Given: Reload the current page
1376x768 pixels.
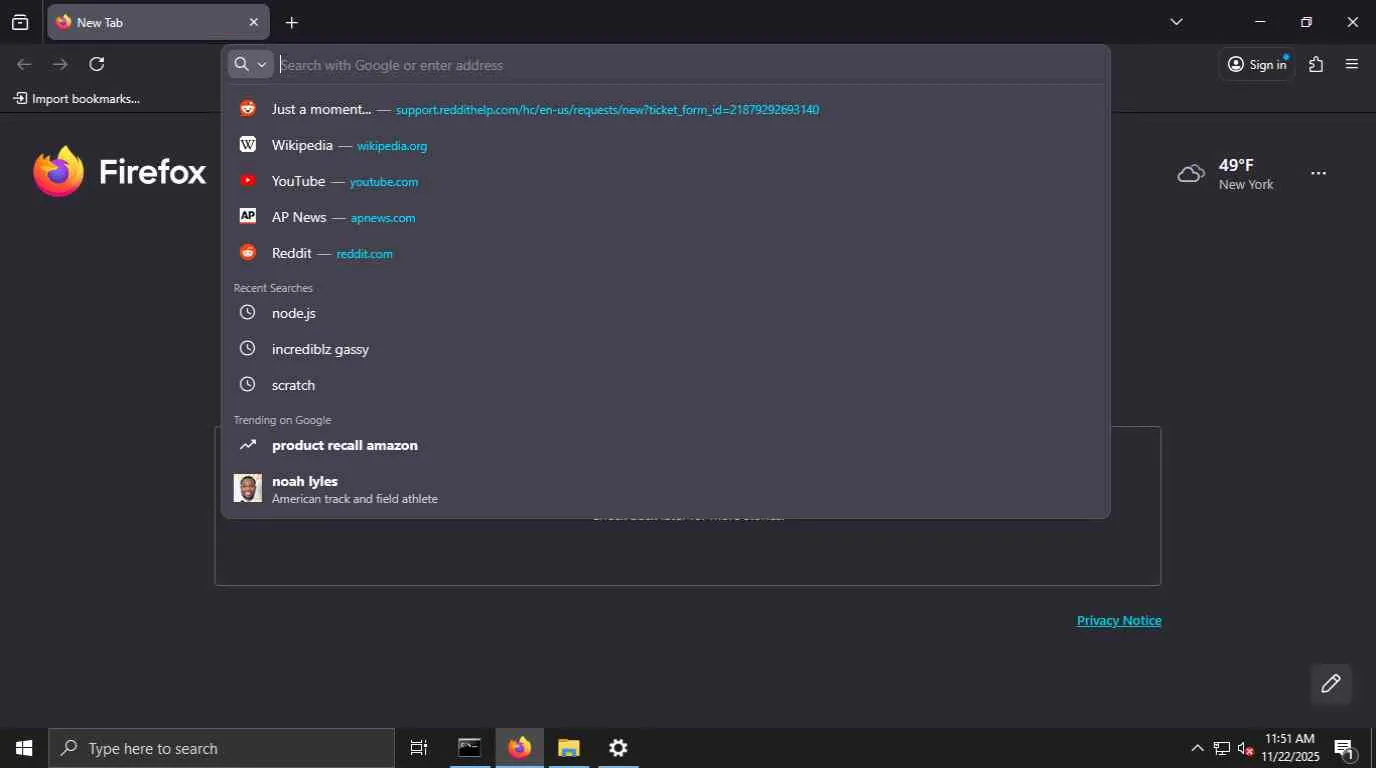Looking at the screenshot, I should tap(97, 64).
